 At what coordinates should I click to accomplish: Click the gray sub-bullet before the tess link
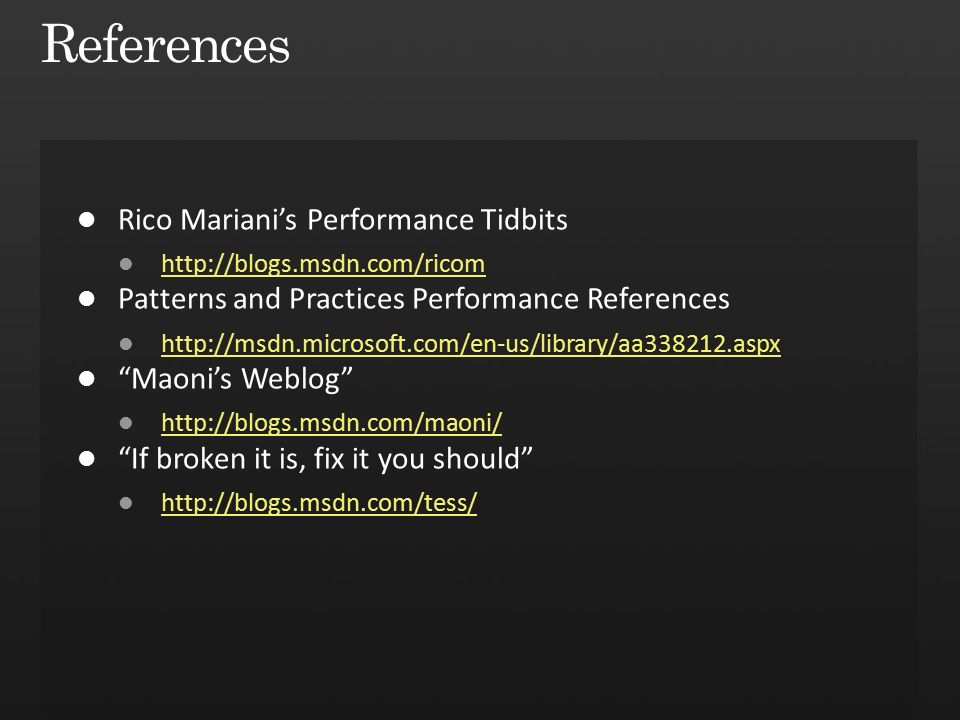click(126, 503)
